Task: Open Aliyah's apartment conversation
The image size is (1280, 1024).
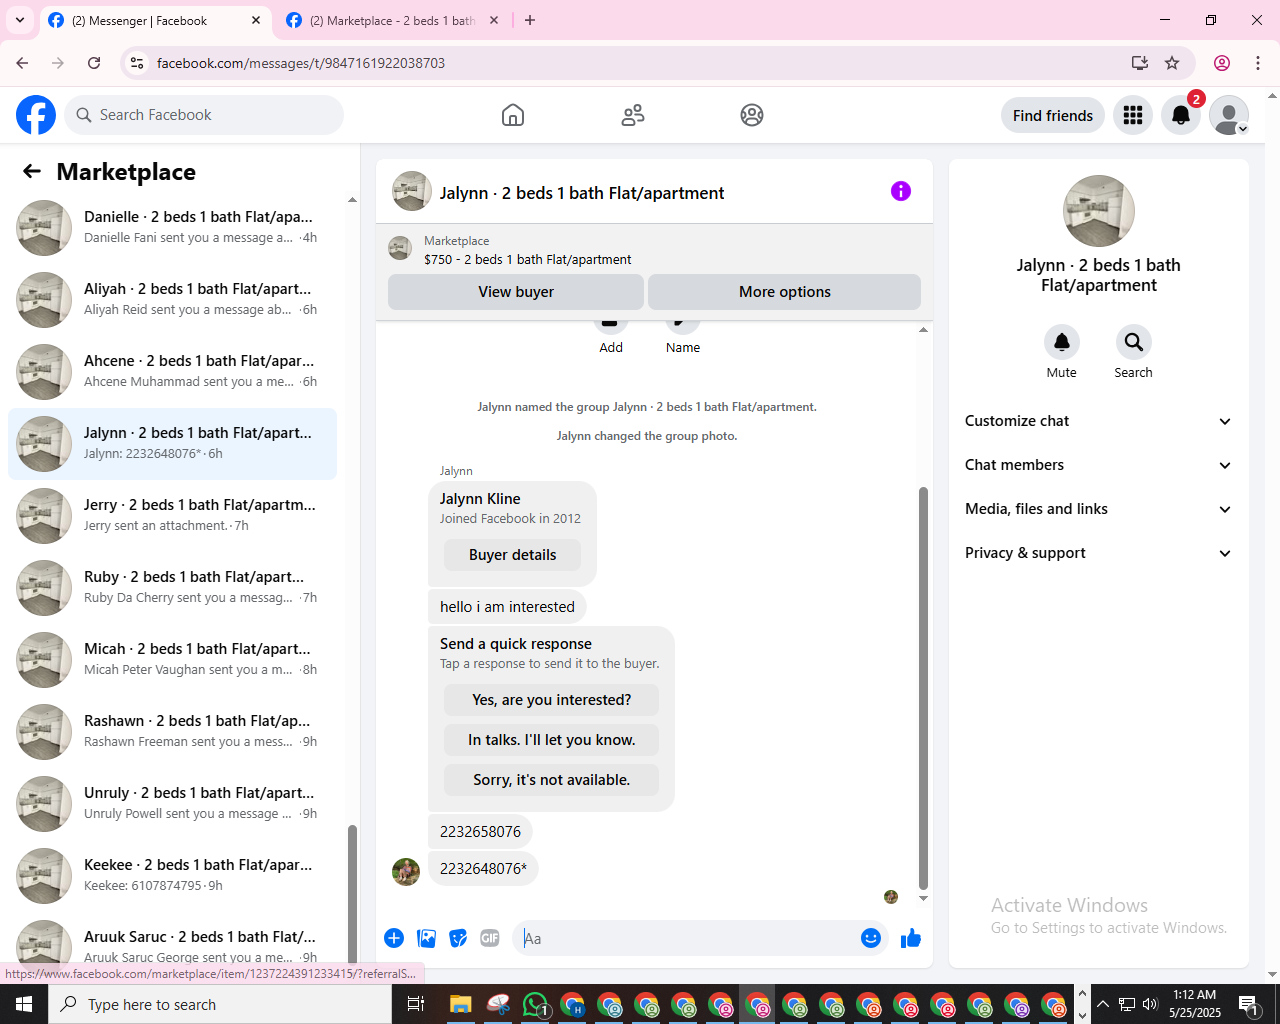Action: pyautogui.click(x=172, y=300)
